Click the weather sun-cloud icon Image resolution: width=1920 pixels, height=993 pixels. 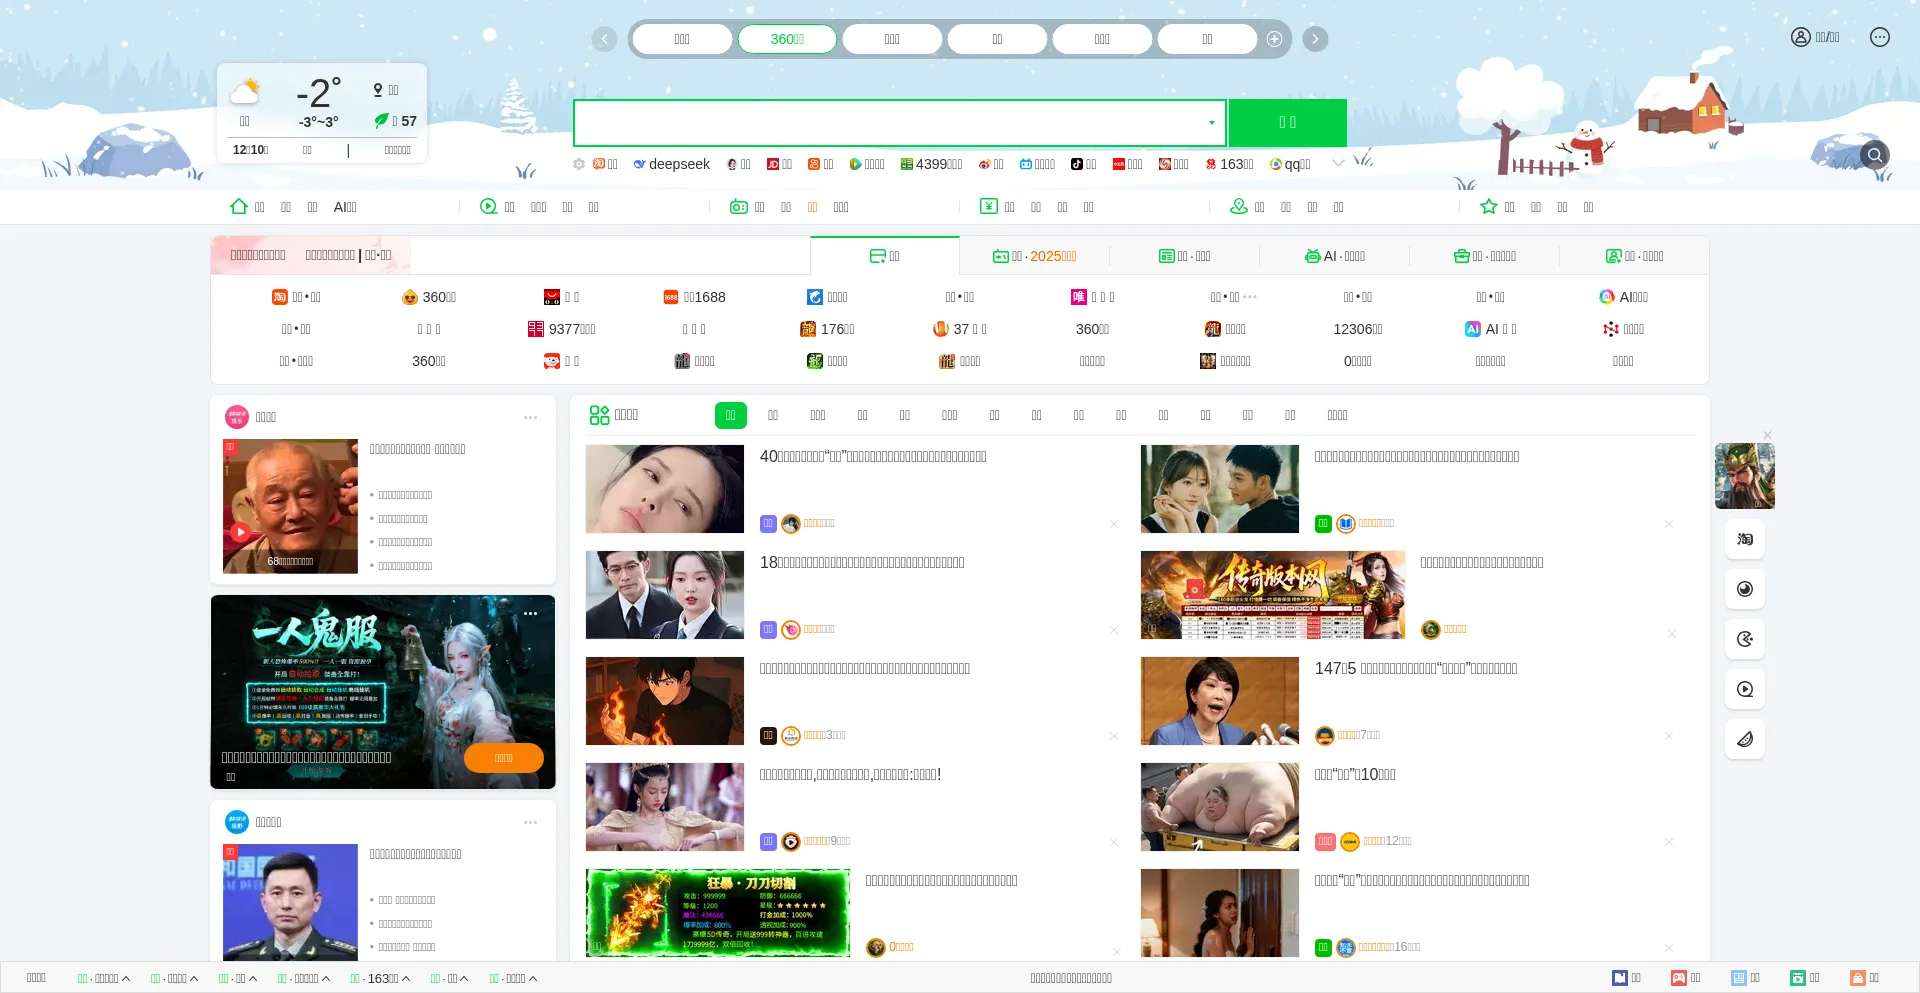coord(245,92)
